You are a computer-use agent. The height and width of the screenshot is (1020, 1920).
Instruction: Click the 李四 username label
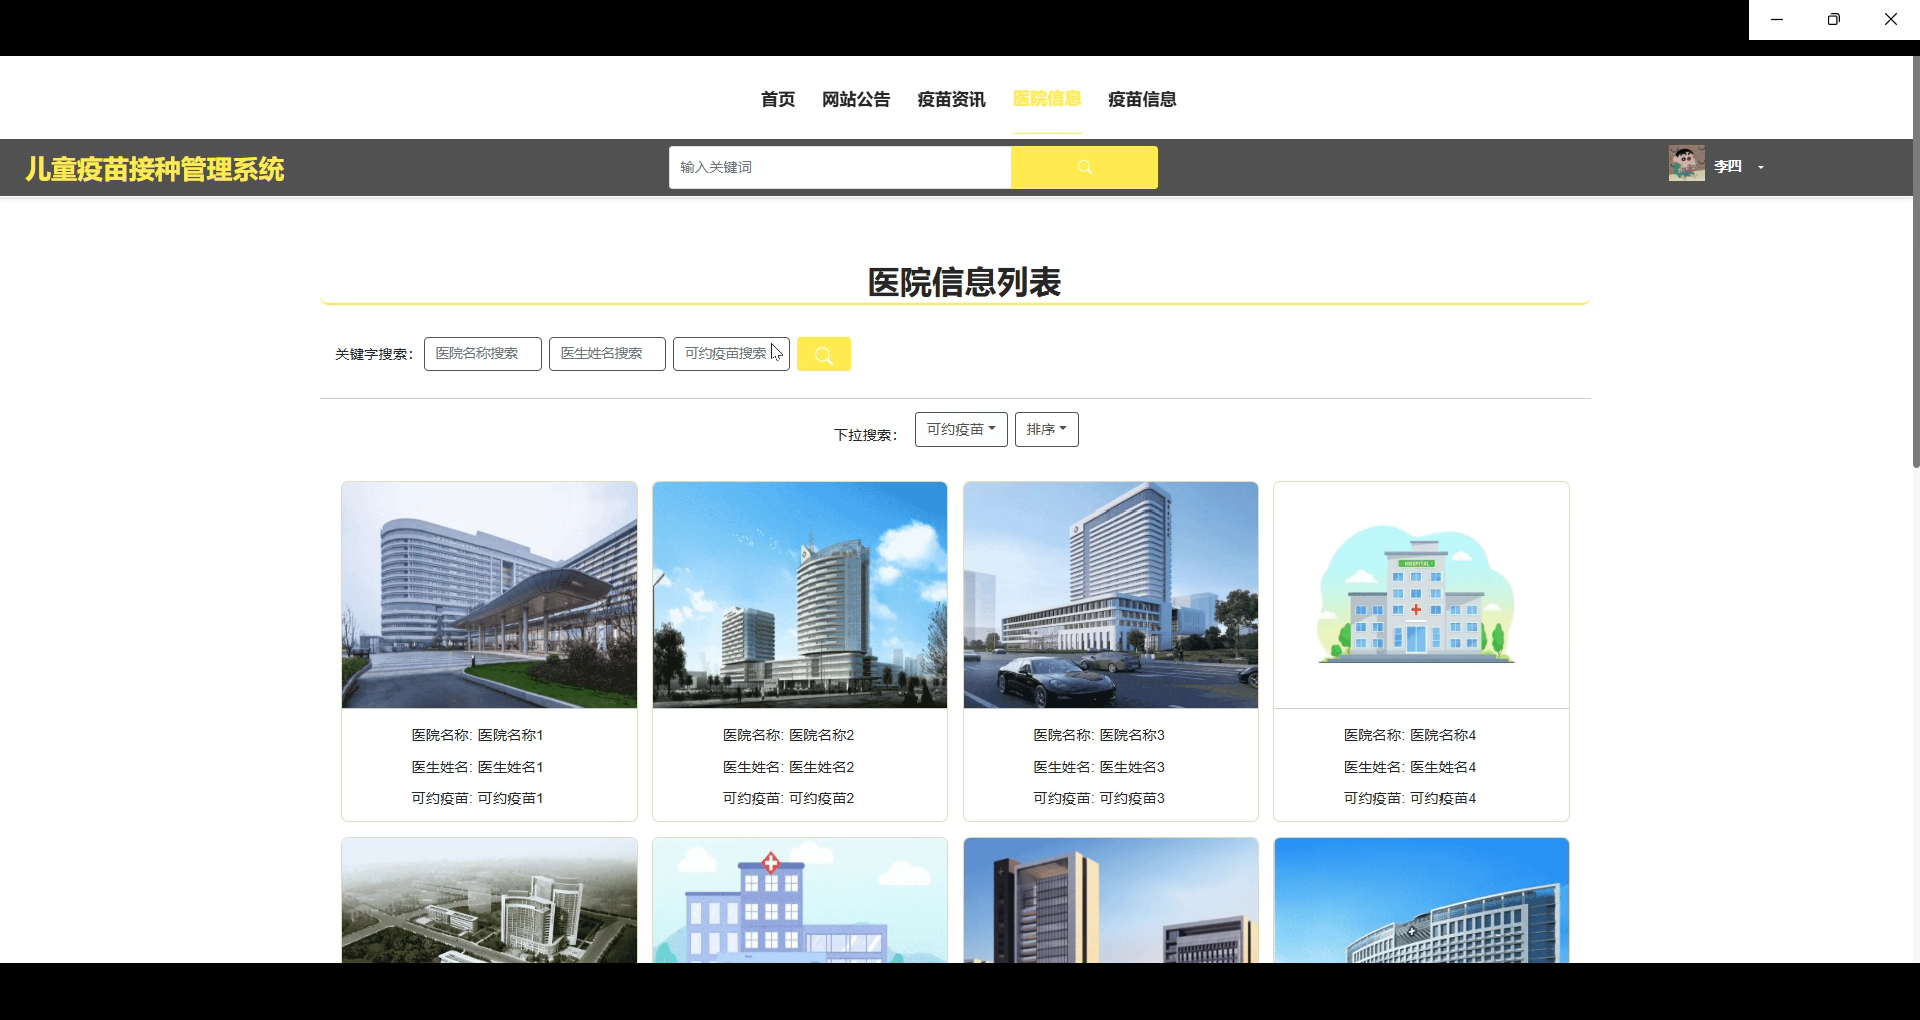[x=1727, y=167]
